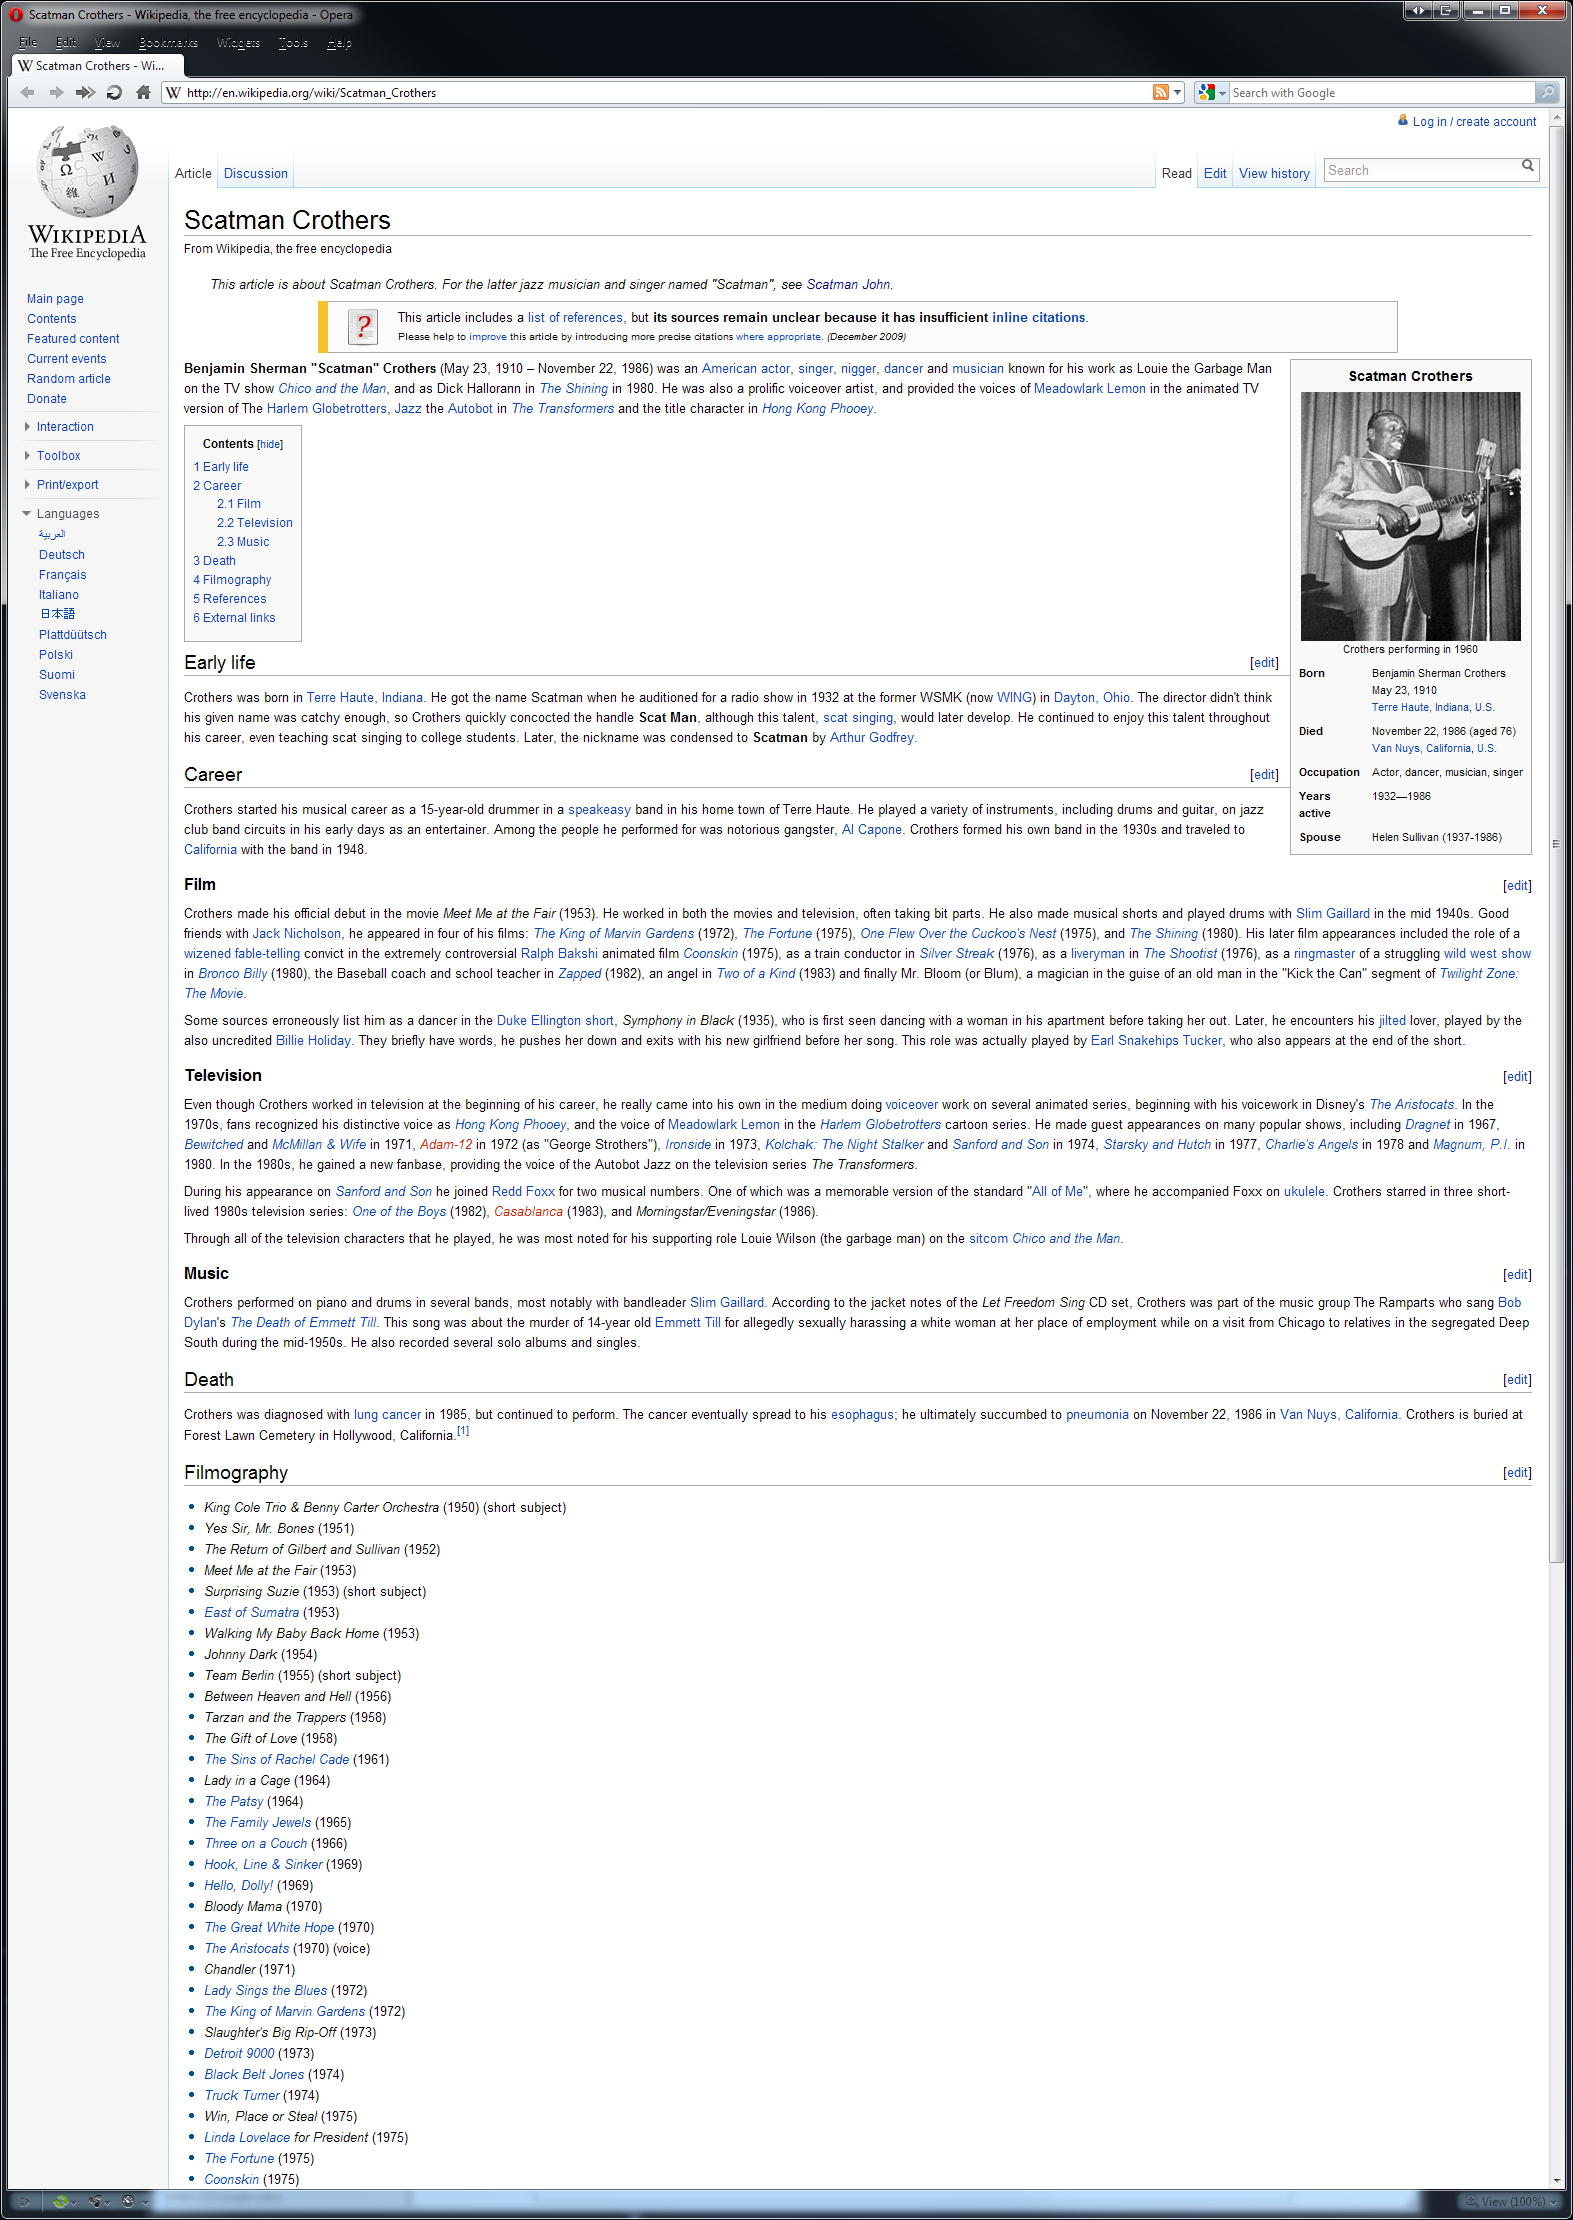Open the Donate sidebar link
Image resolution: width=1573 pixels, height=2220 pixels.
click(47, 399)
